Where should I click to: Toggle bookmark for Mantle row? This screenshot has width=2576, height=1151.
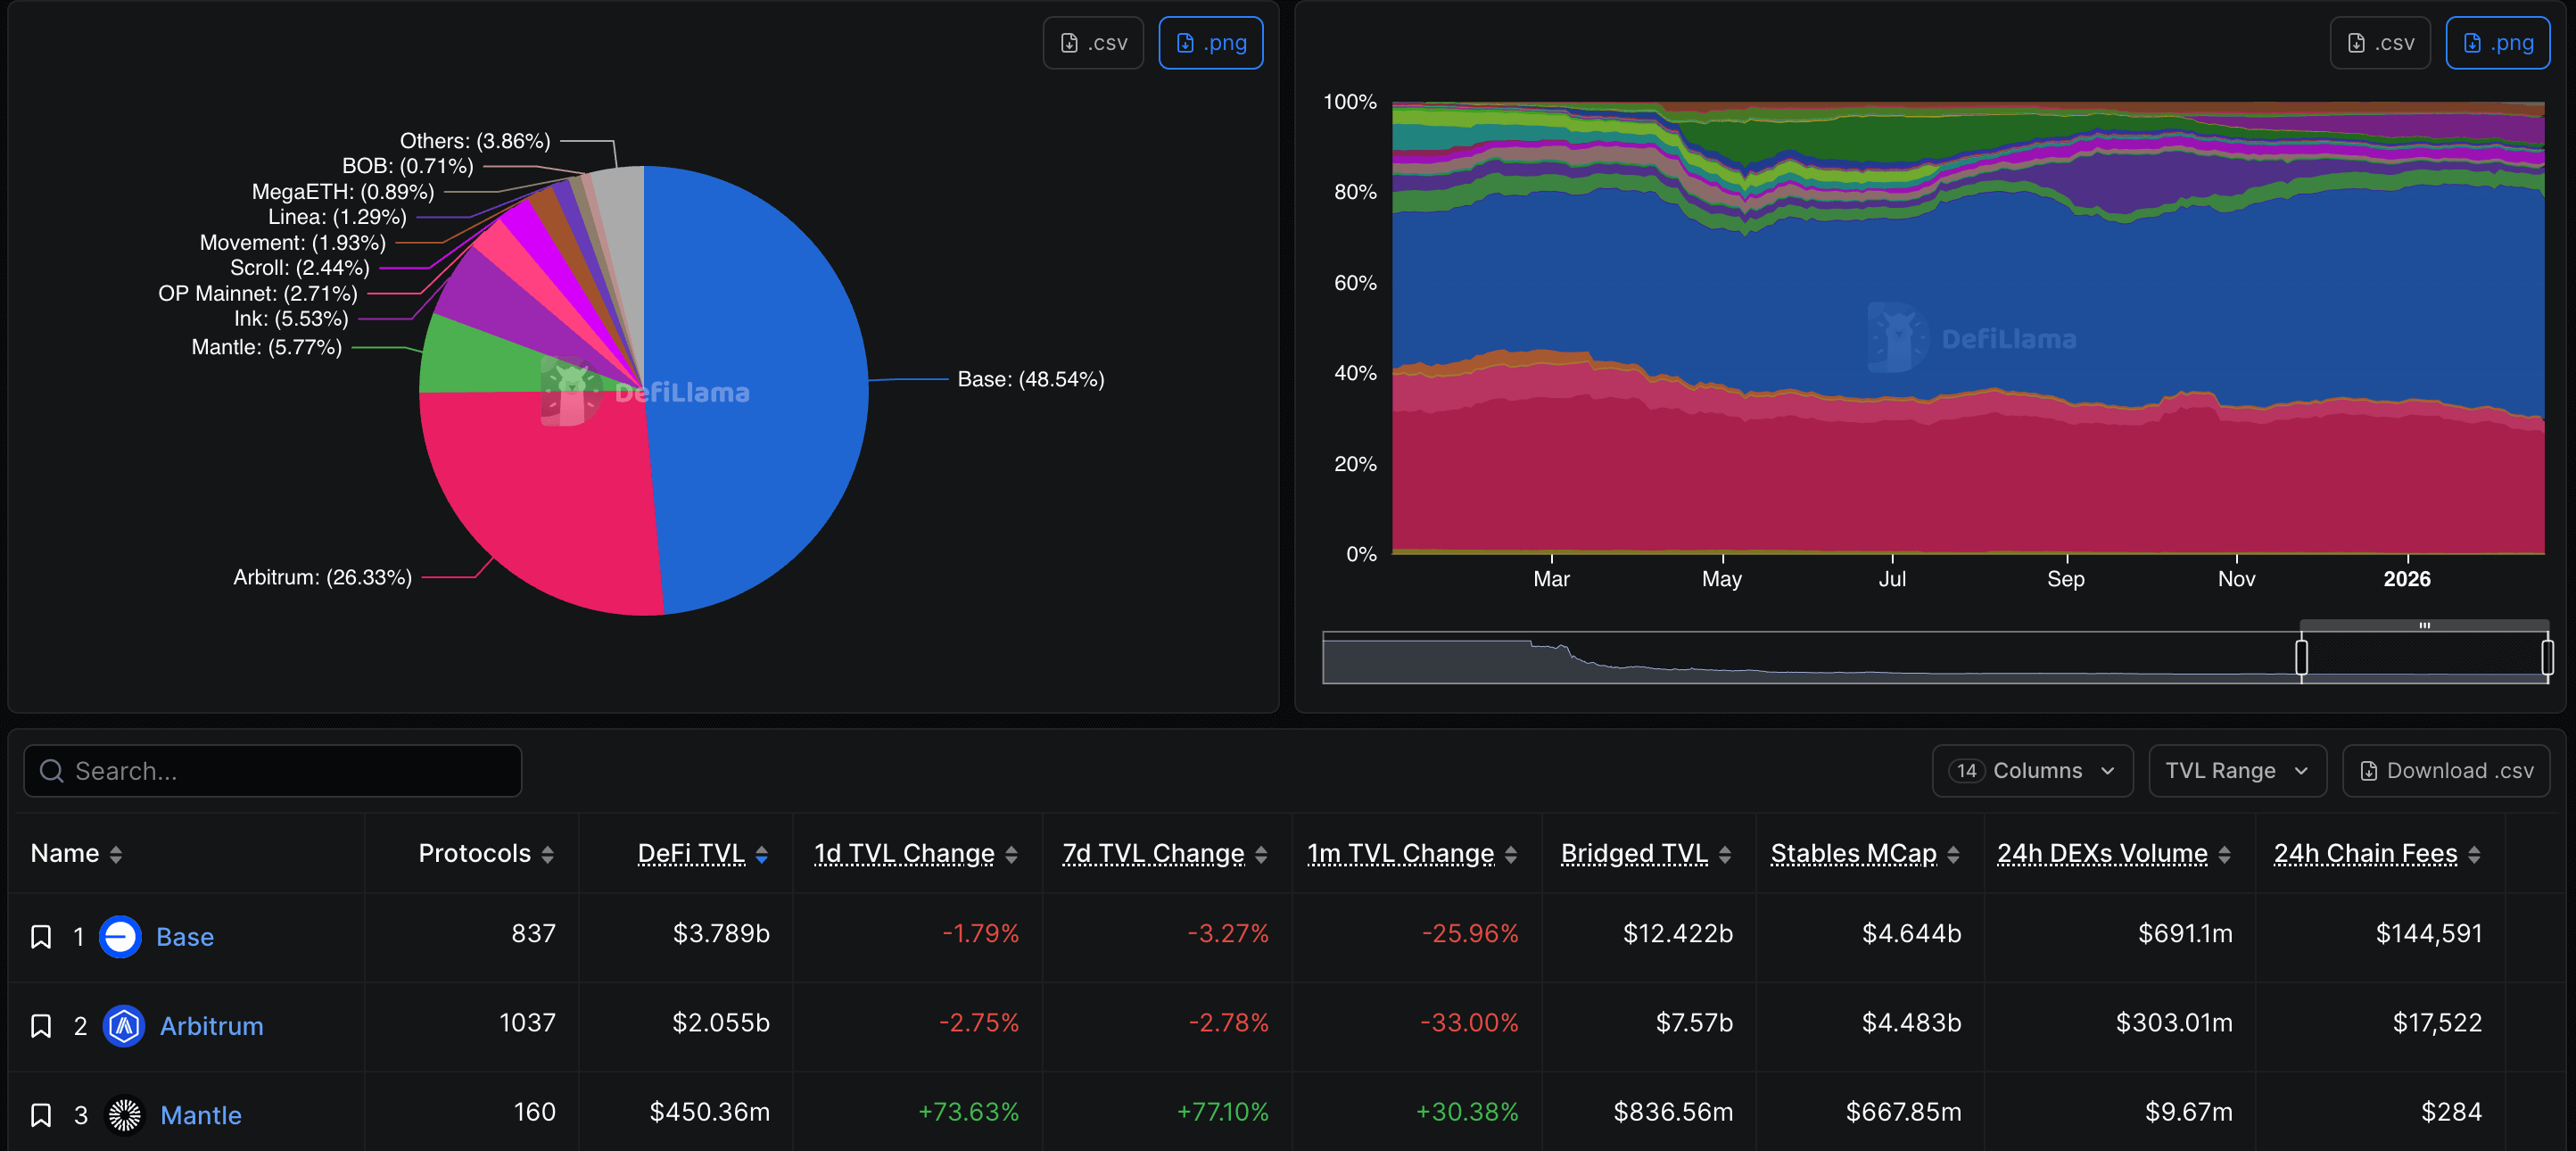41,1114
